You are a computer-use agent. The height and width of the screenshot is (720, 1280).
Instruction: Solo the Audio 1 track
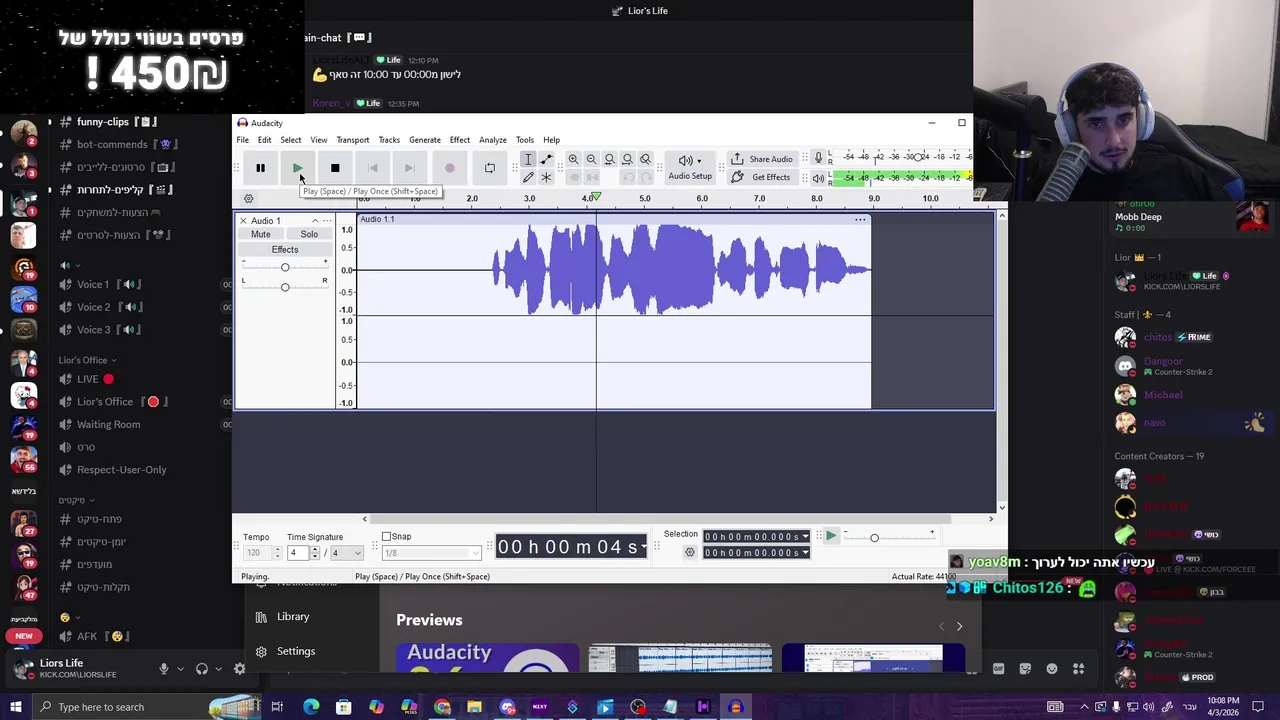(x=309, y=234)
